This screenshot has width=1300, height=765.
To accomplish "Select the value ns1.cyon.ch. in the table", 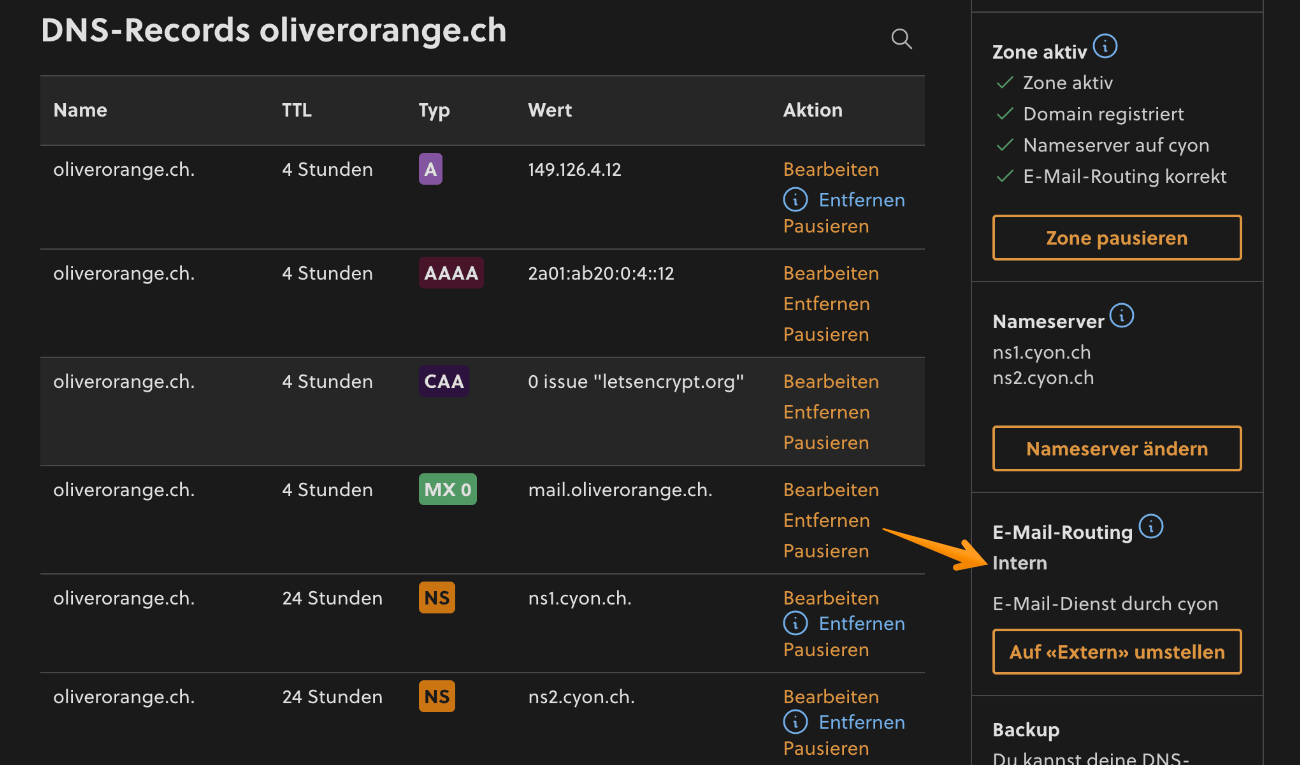I will pos(580,598).
